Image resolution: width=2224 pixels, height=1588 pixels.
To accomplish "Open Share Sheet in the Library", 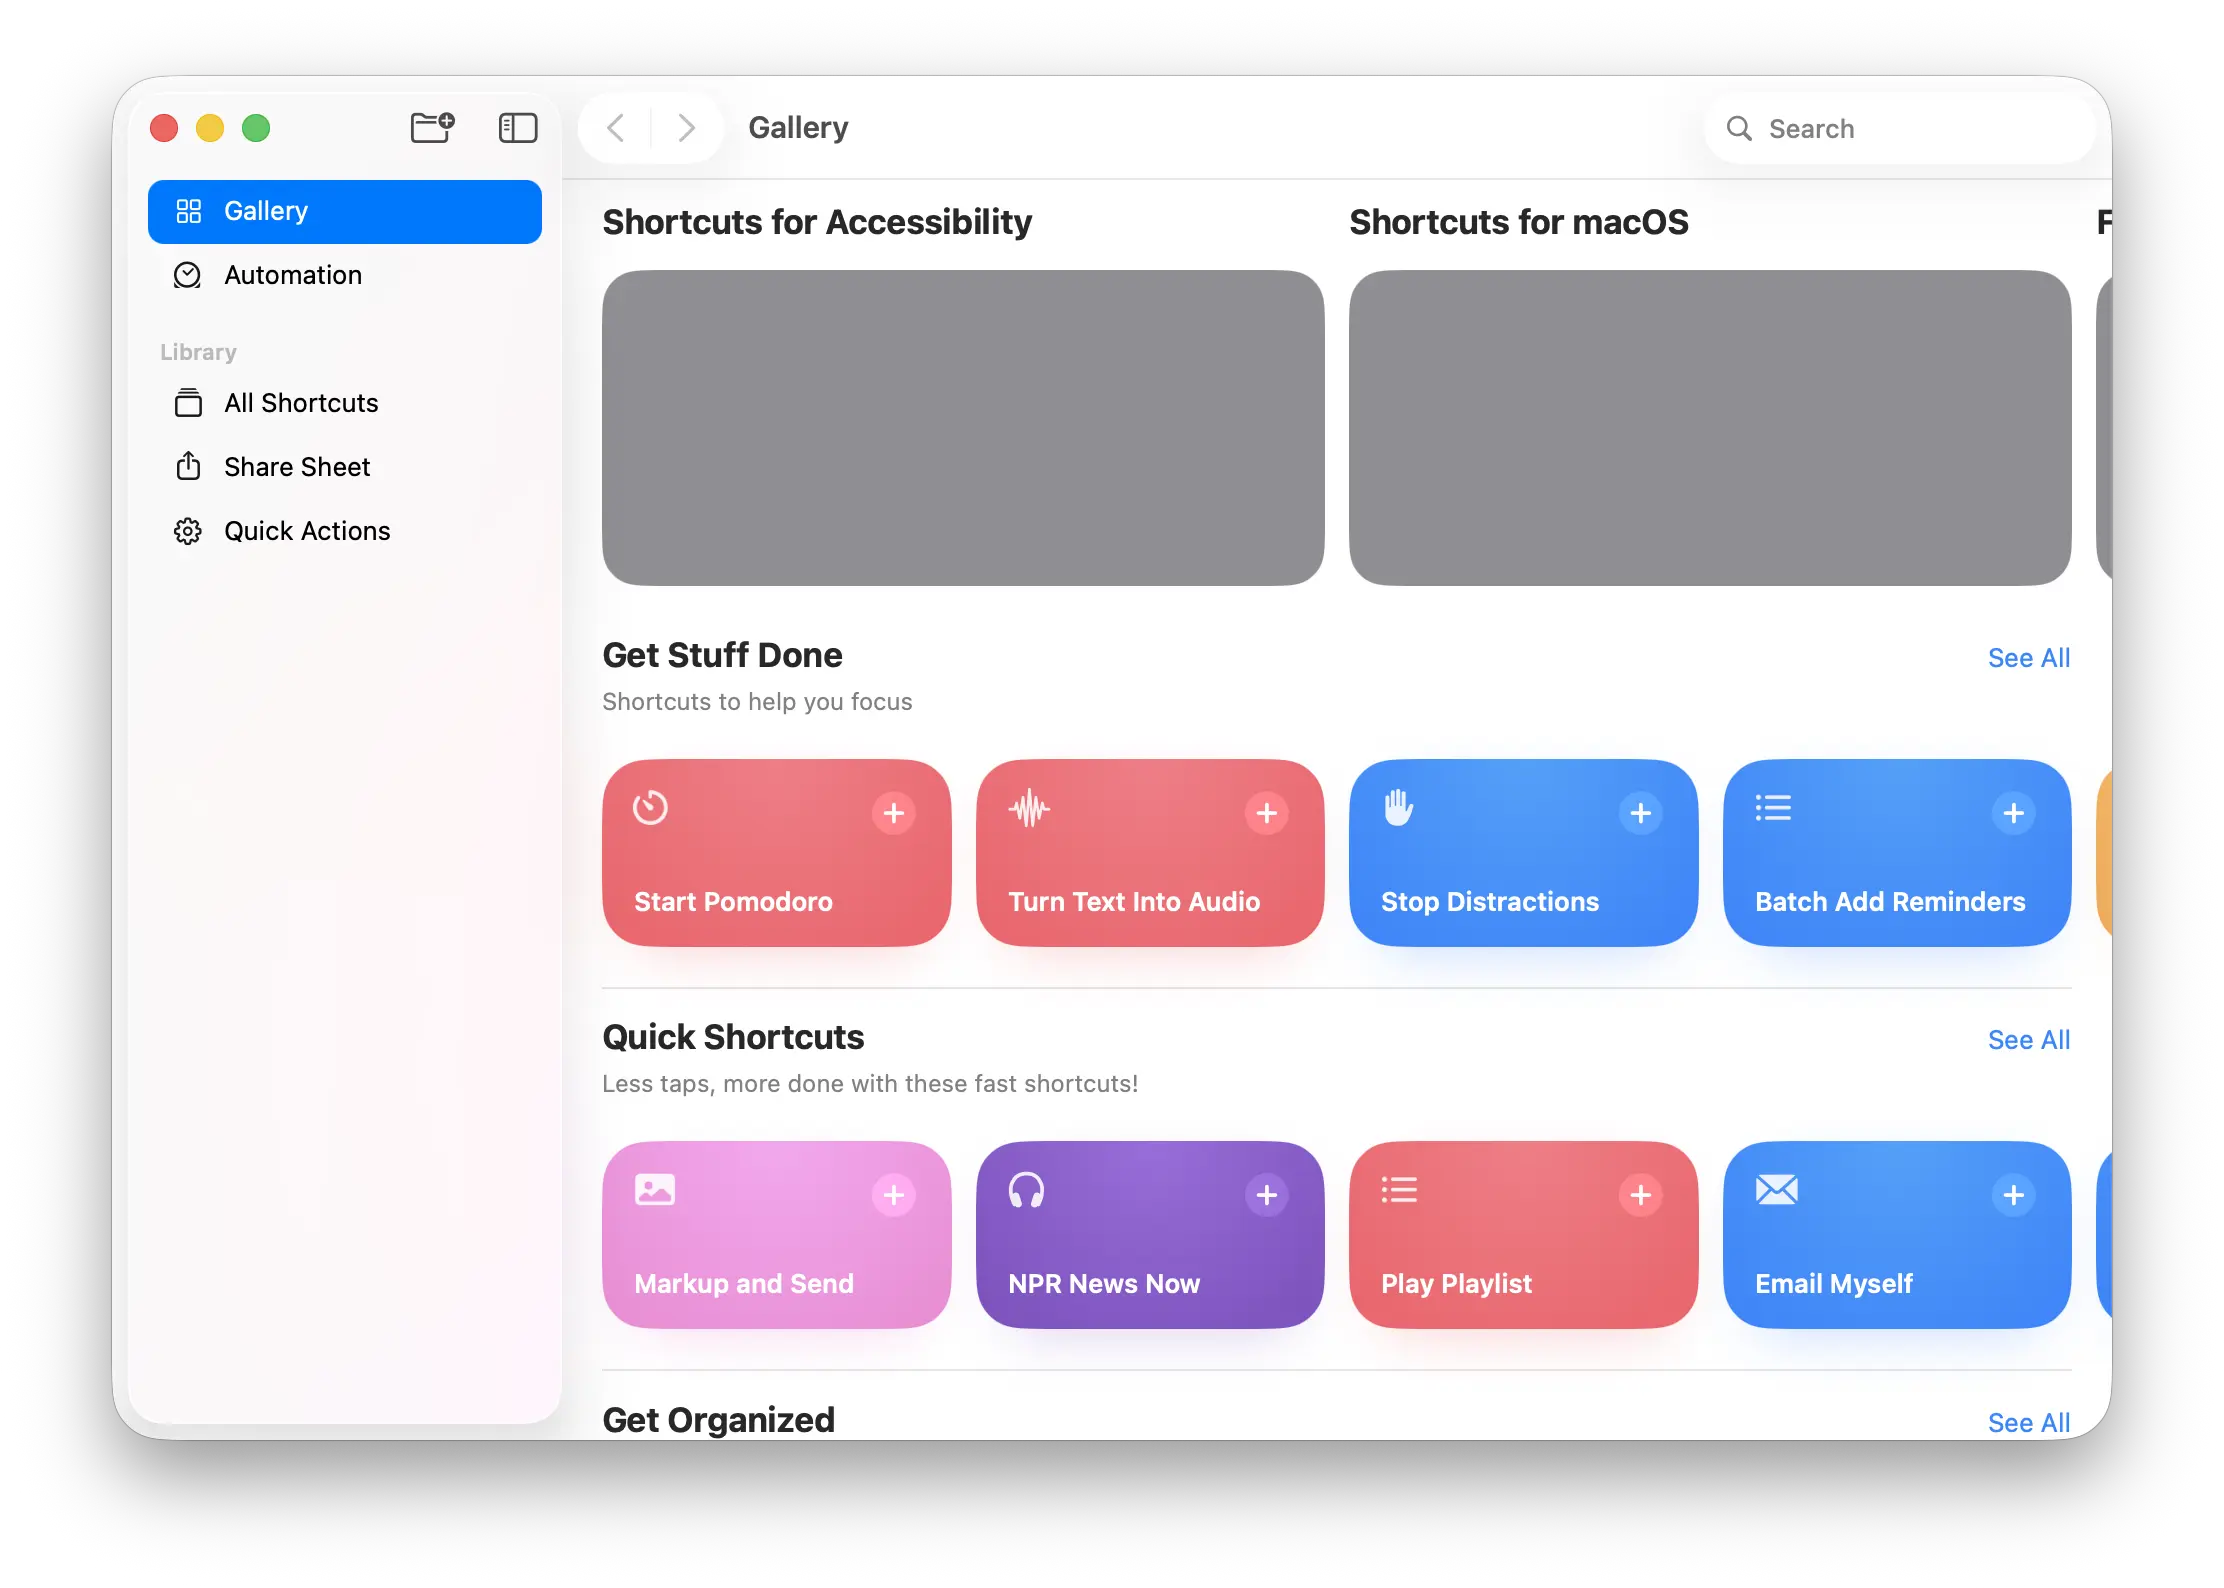I will [x=345, y=467].
